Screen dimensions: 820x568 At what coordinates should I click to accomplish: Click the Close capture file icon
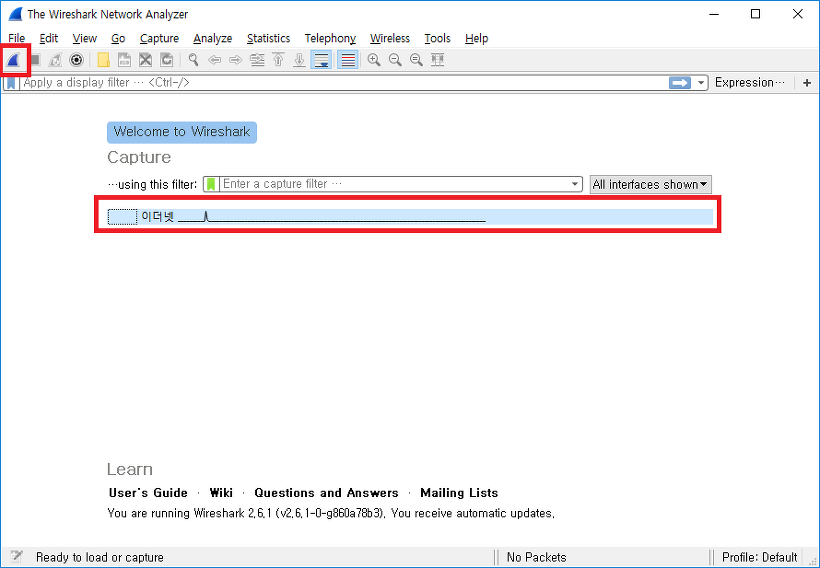145,60
